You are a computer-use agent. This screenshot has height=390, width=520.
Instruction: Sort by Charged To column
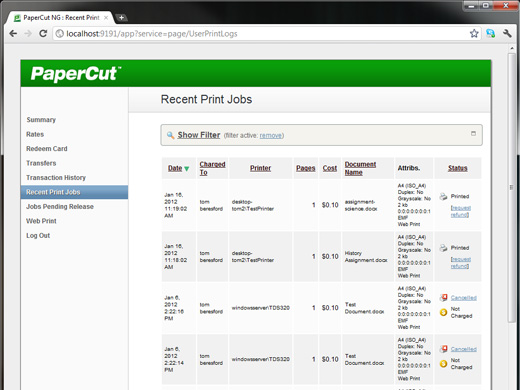(212, 168)
